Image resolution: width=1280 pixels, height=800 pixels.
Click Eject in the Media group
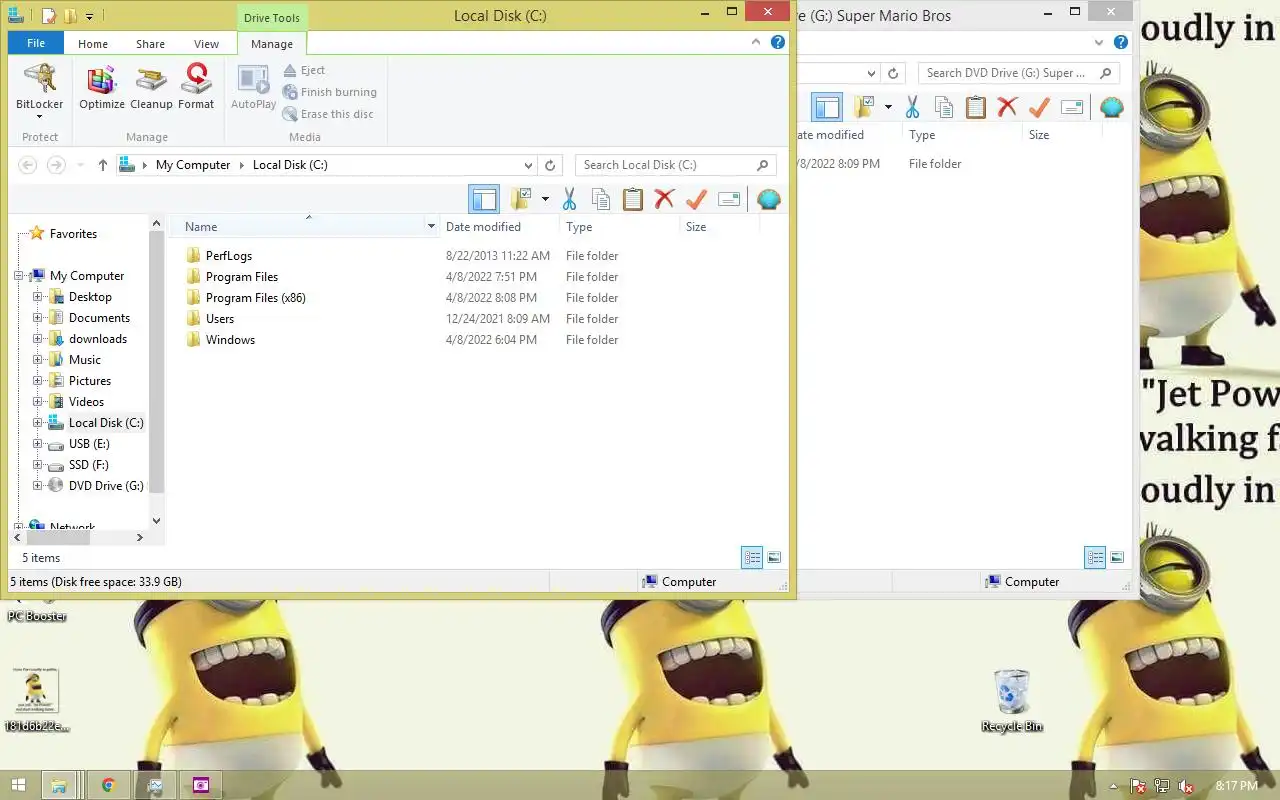[x=304, y=70]
